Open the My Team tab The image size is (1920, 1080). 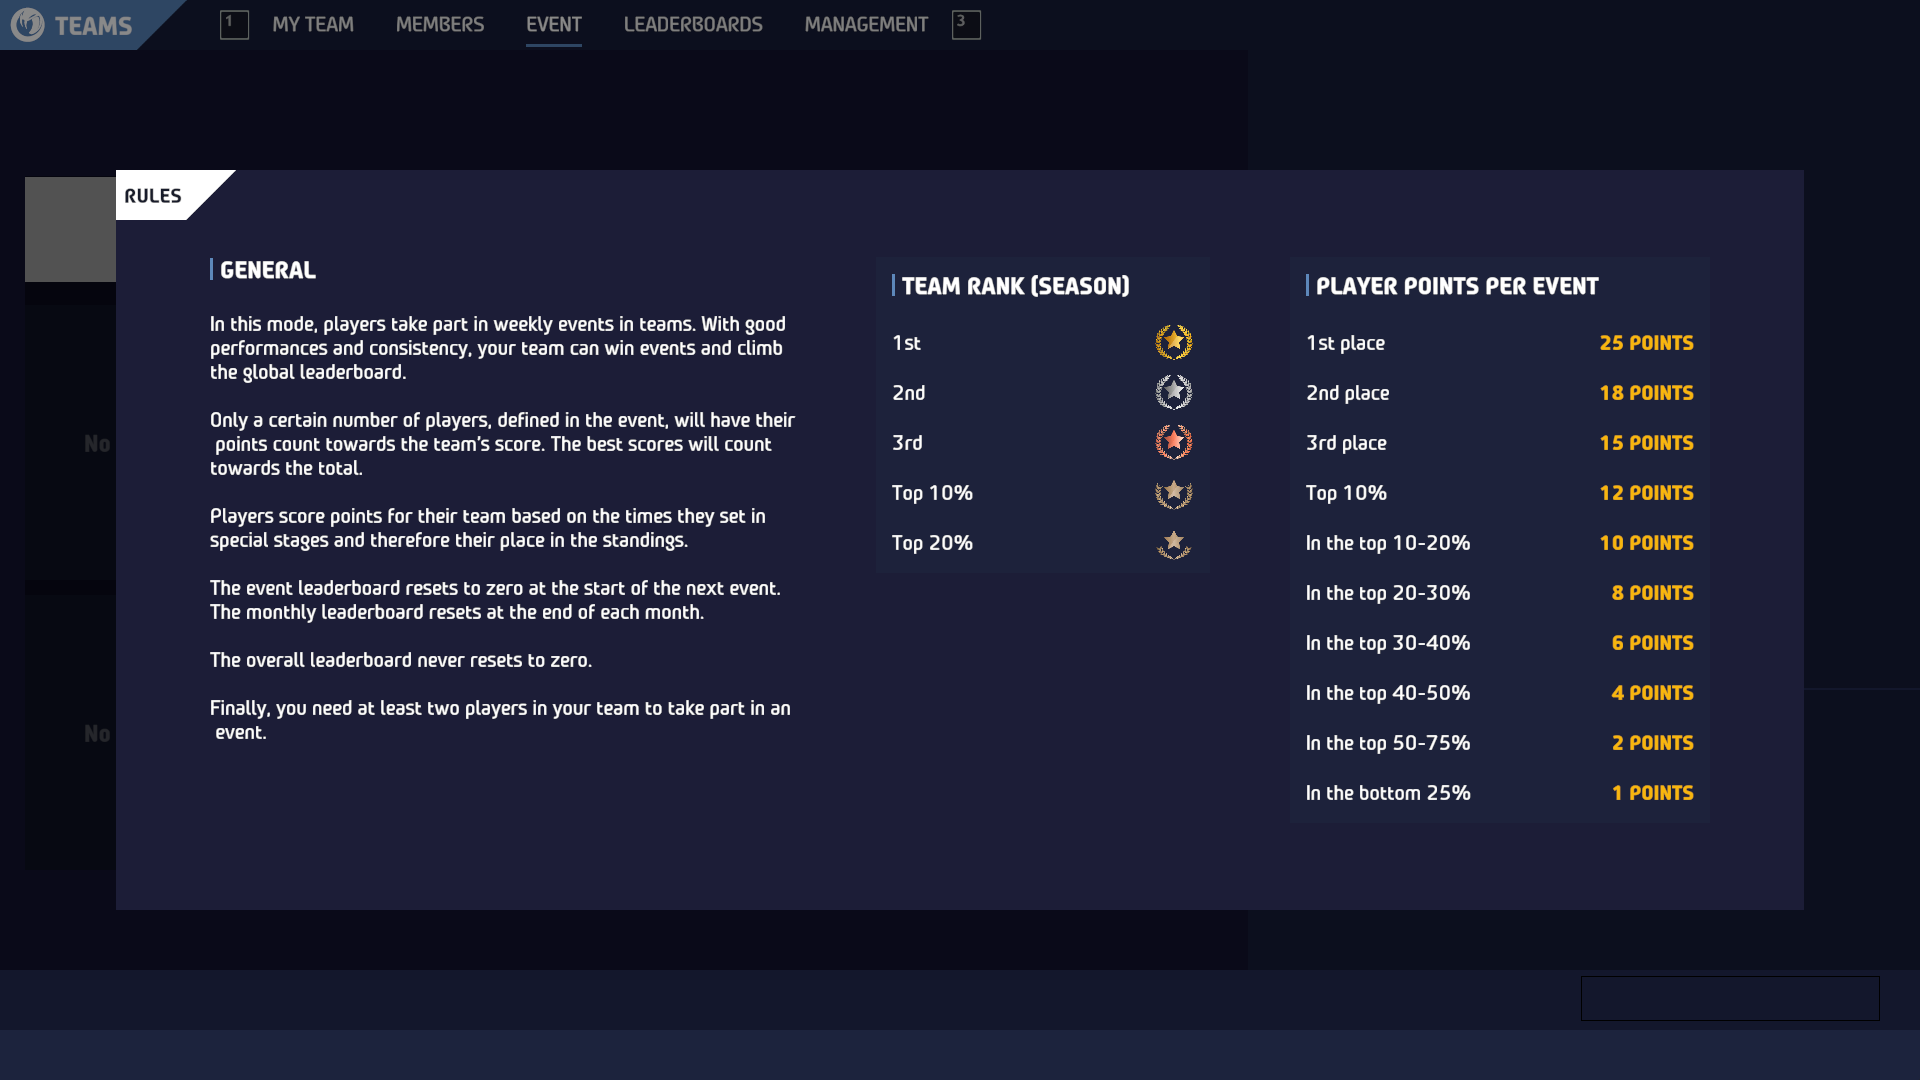(313, 24)
